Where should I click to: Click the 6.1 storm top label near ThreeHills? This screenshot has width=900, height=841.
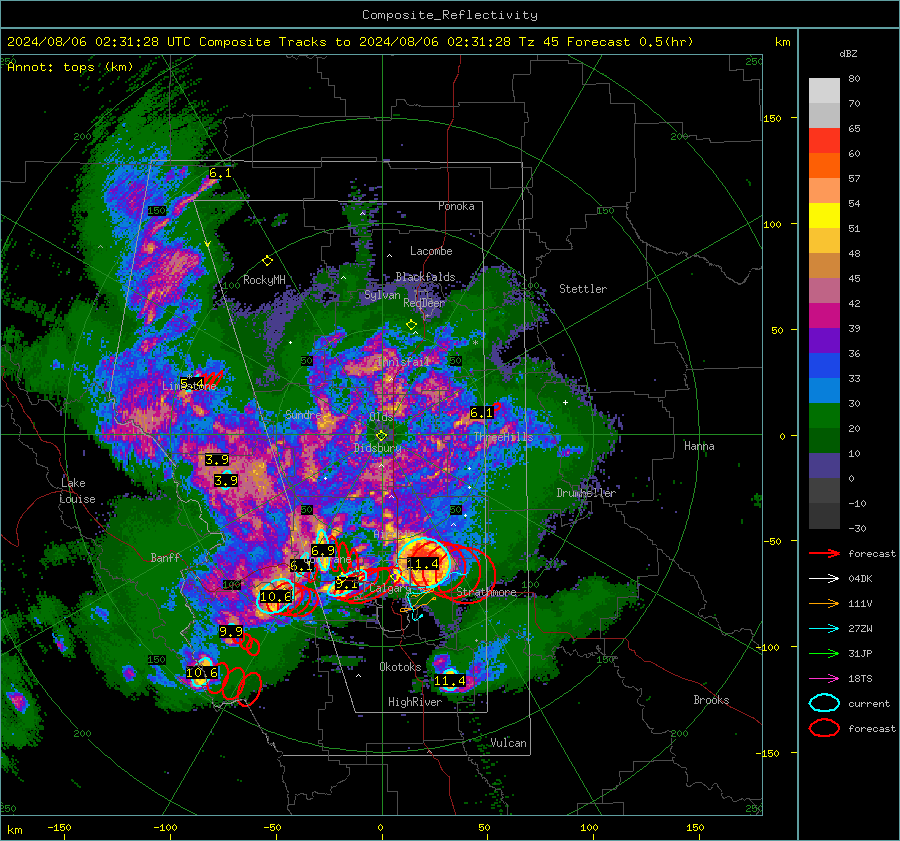click(481, 413)
